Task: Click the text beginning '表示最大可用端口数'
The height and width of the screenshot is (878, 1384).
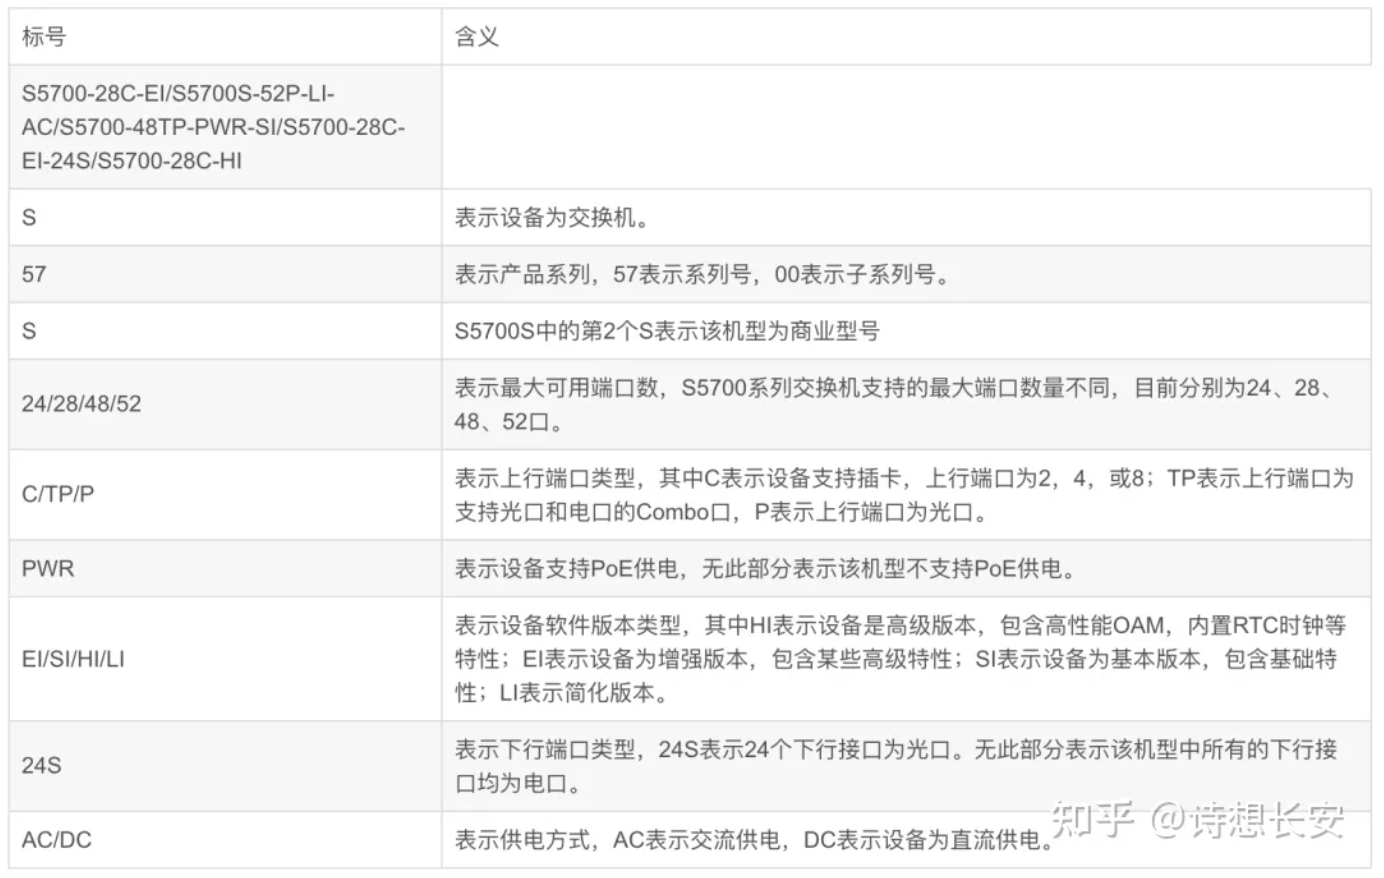Action: [x=896, y=404]
